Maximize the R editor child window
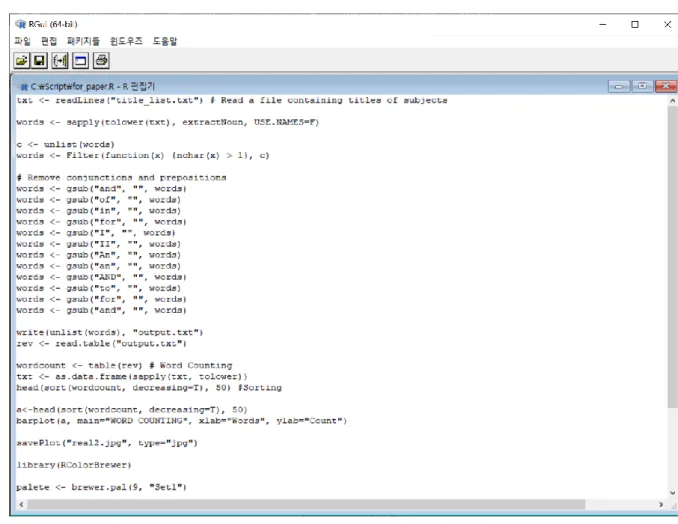This screenshot has height=524, width=678. 643,86
